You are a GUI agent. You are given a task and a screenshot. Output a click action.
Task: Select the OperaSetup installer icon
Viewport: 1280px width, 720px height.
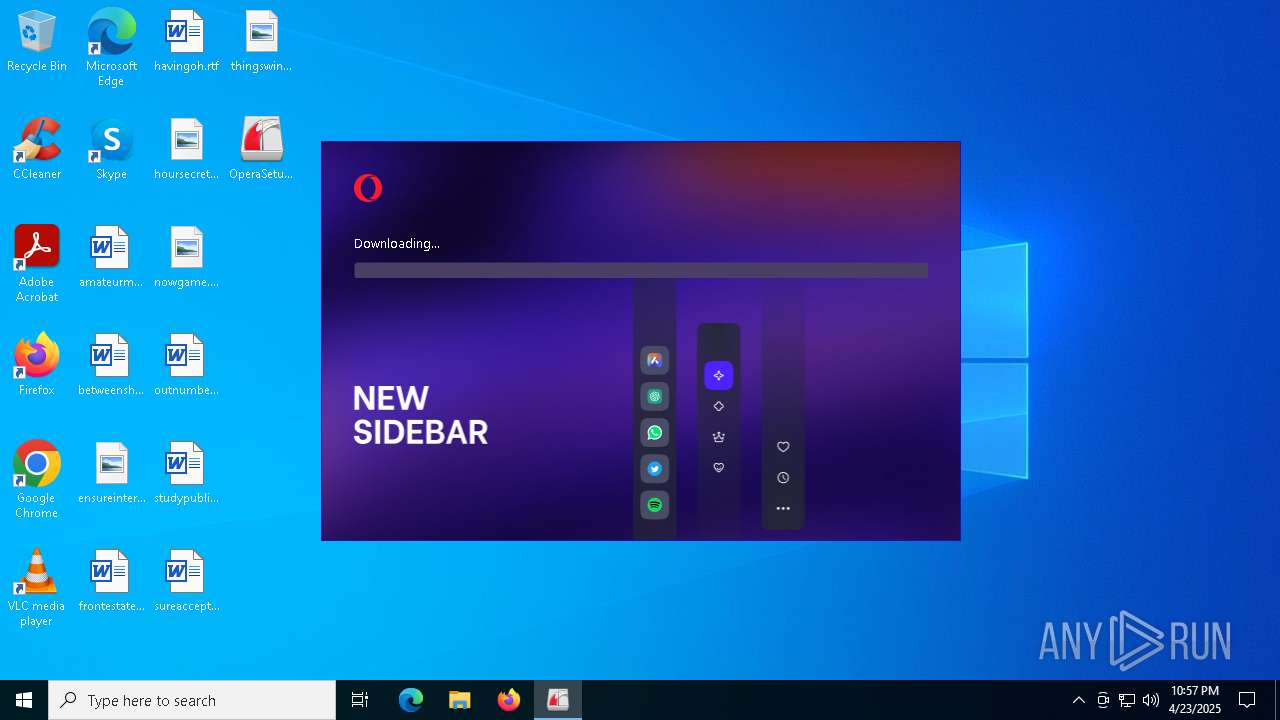coord(261,150)
